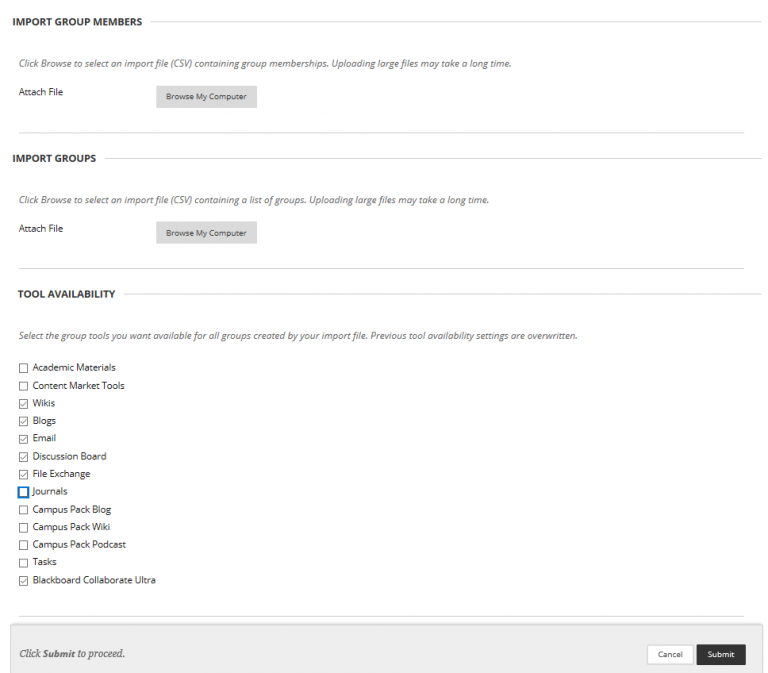Viewport: 768px width, 673px height.
Task: Check the Academic Materials checkbox
Action: coord(24,368)
